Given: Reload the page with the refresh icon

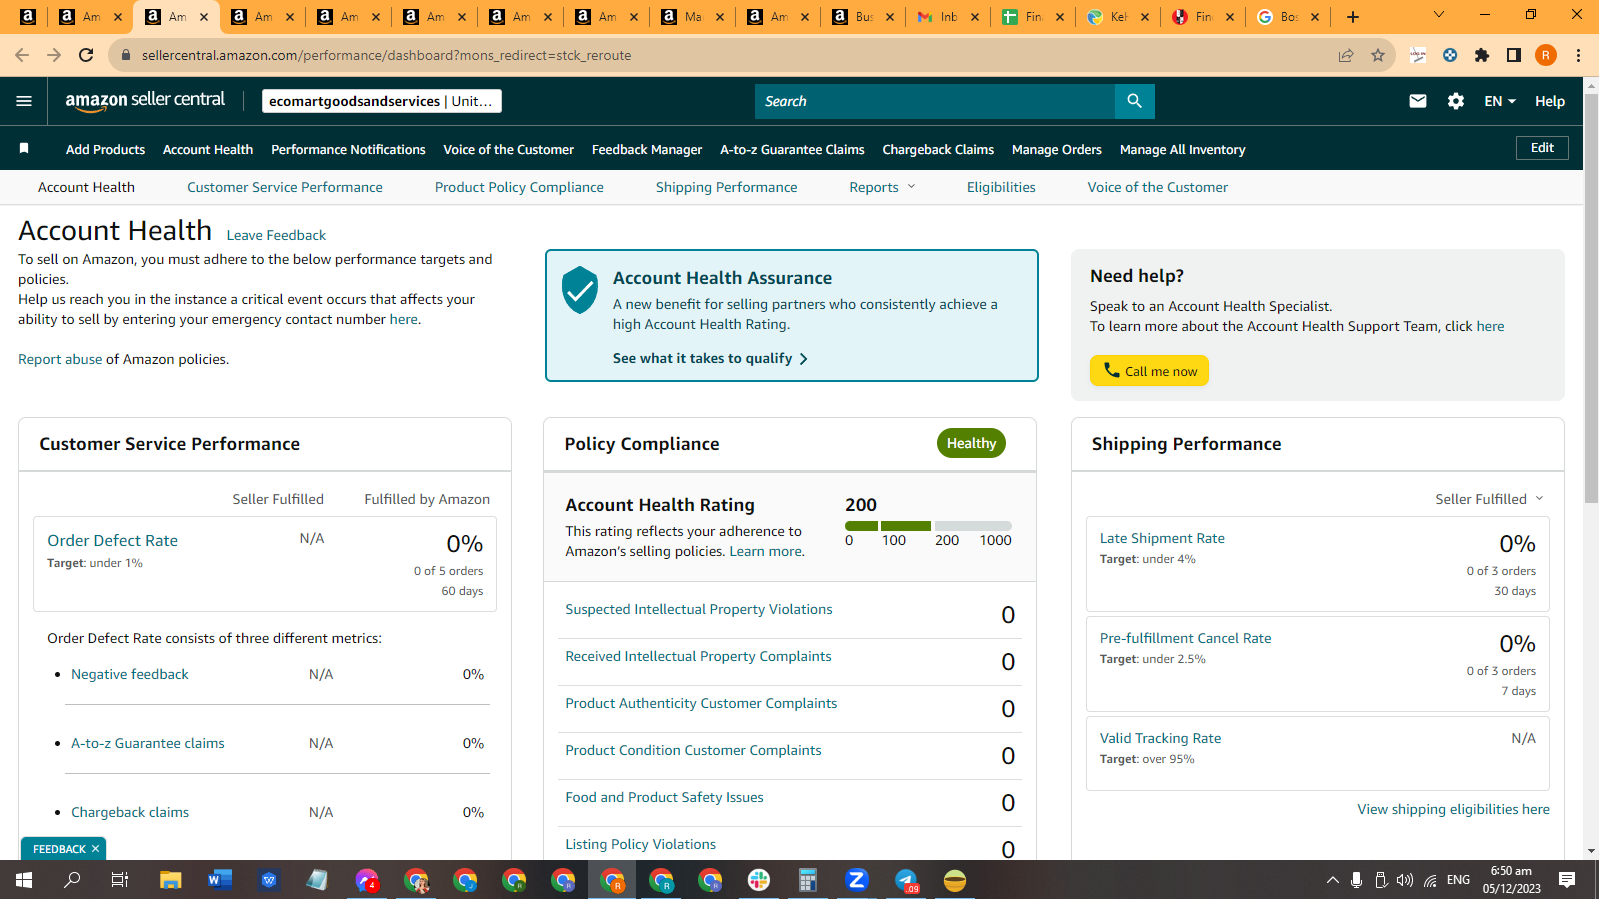Looking at the screenshot, I should coord(86,55).
